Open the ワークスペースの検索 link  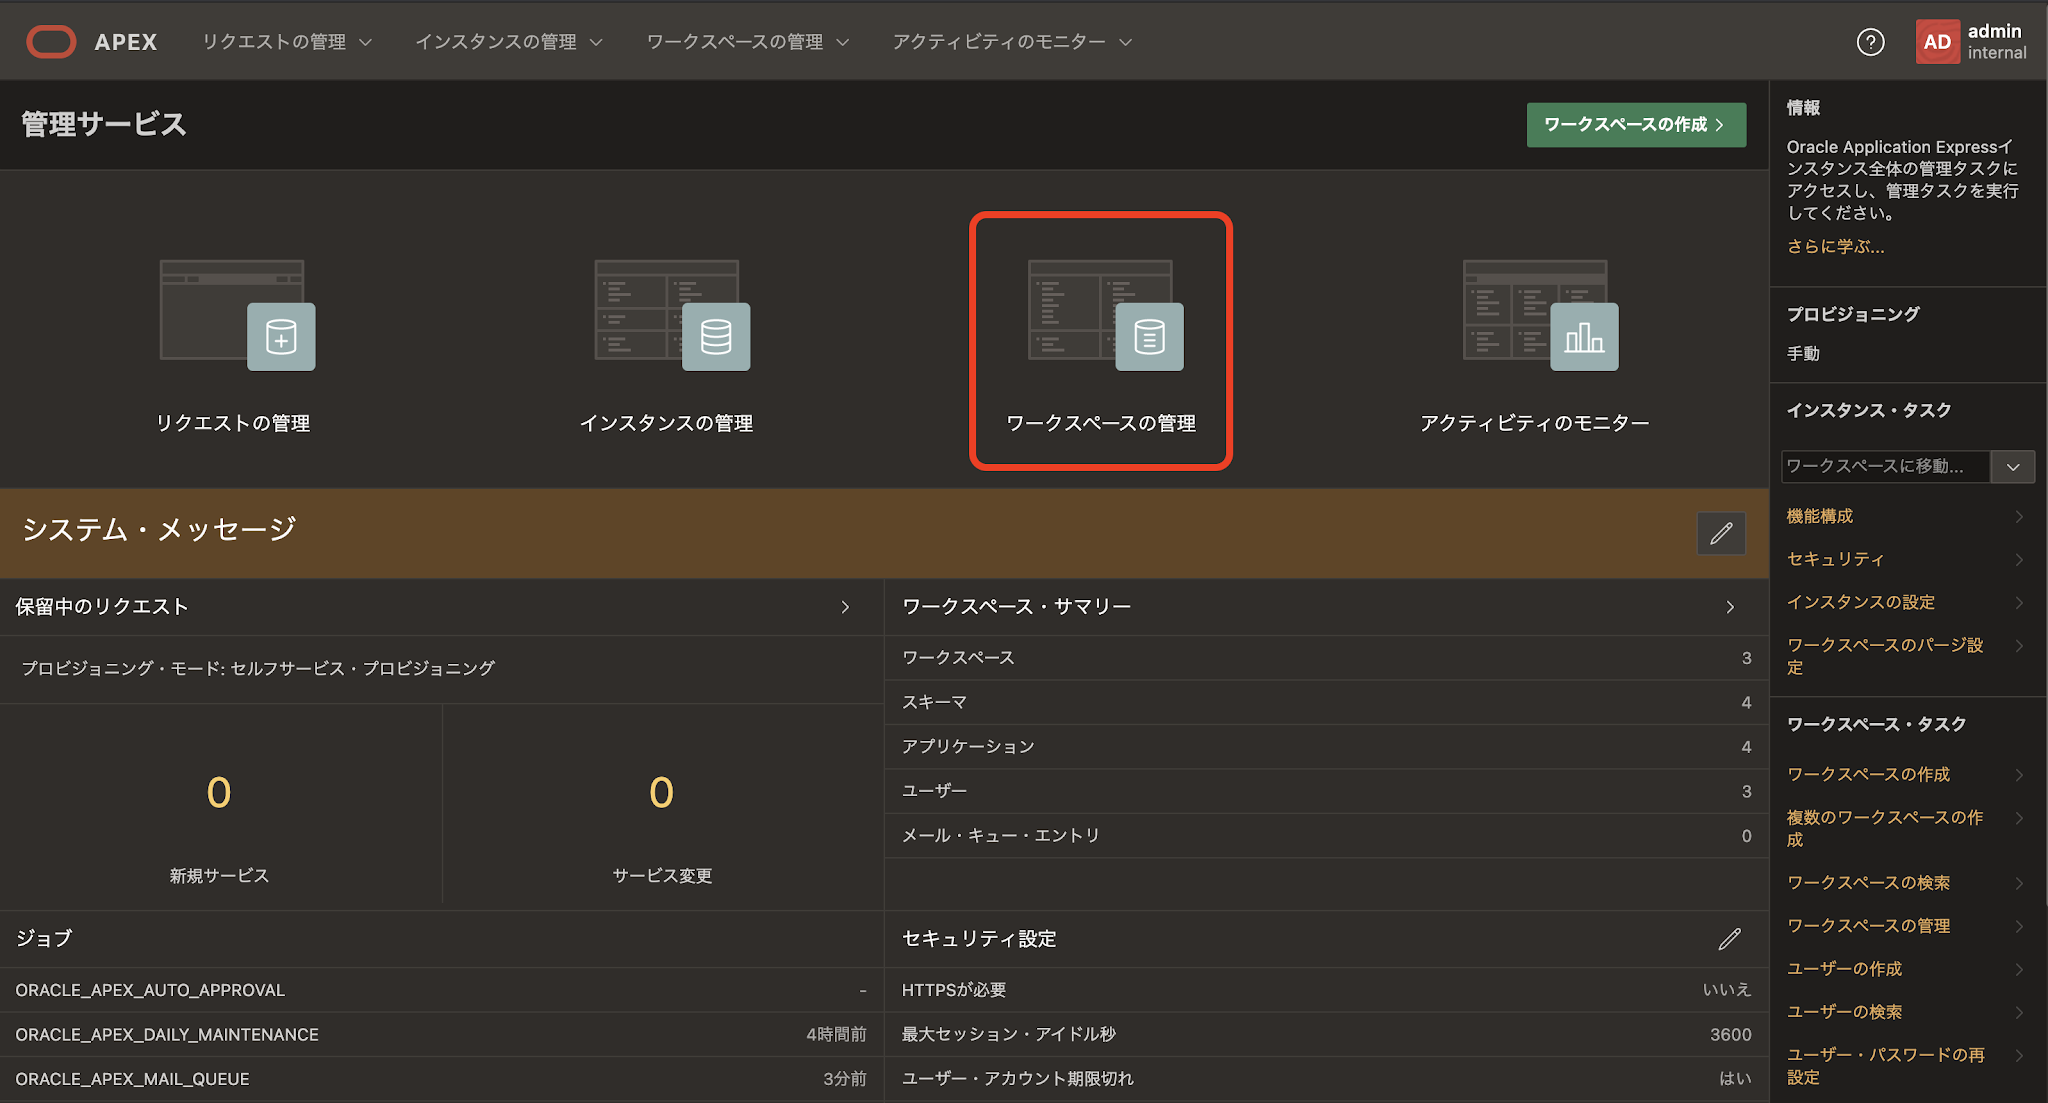tap(1869, 883)
